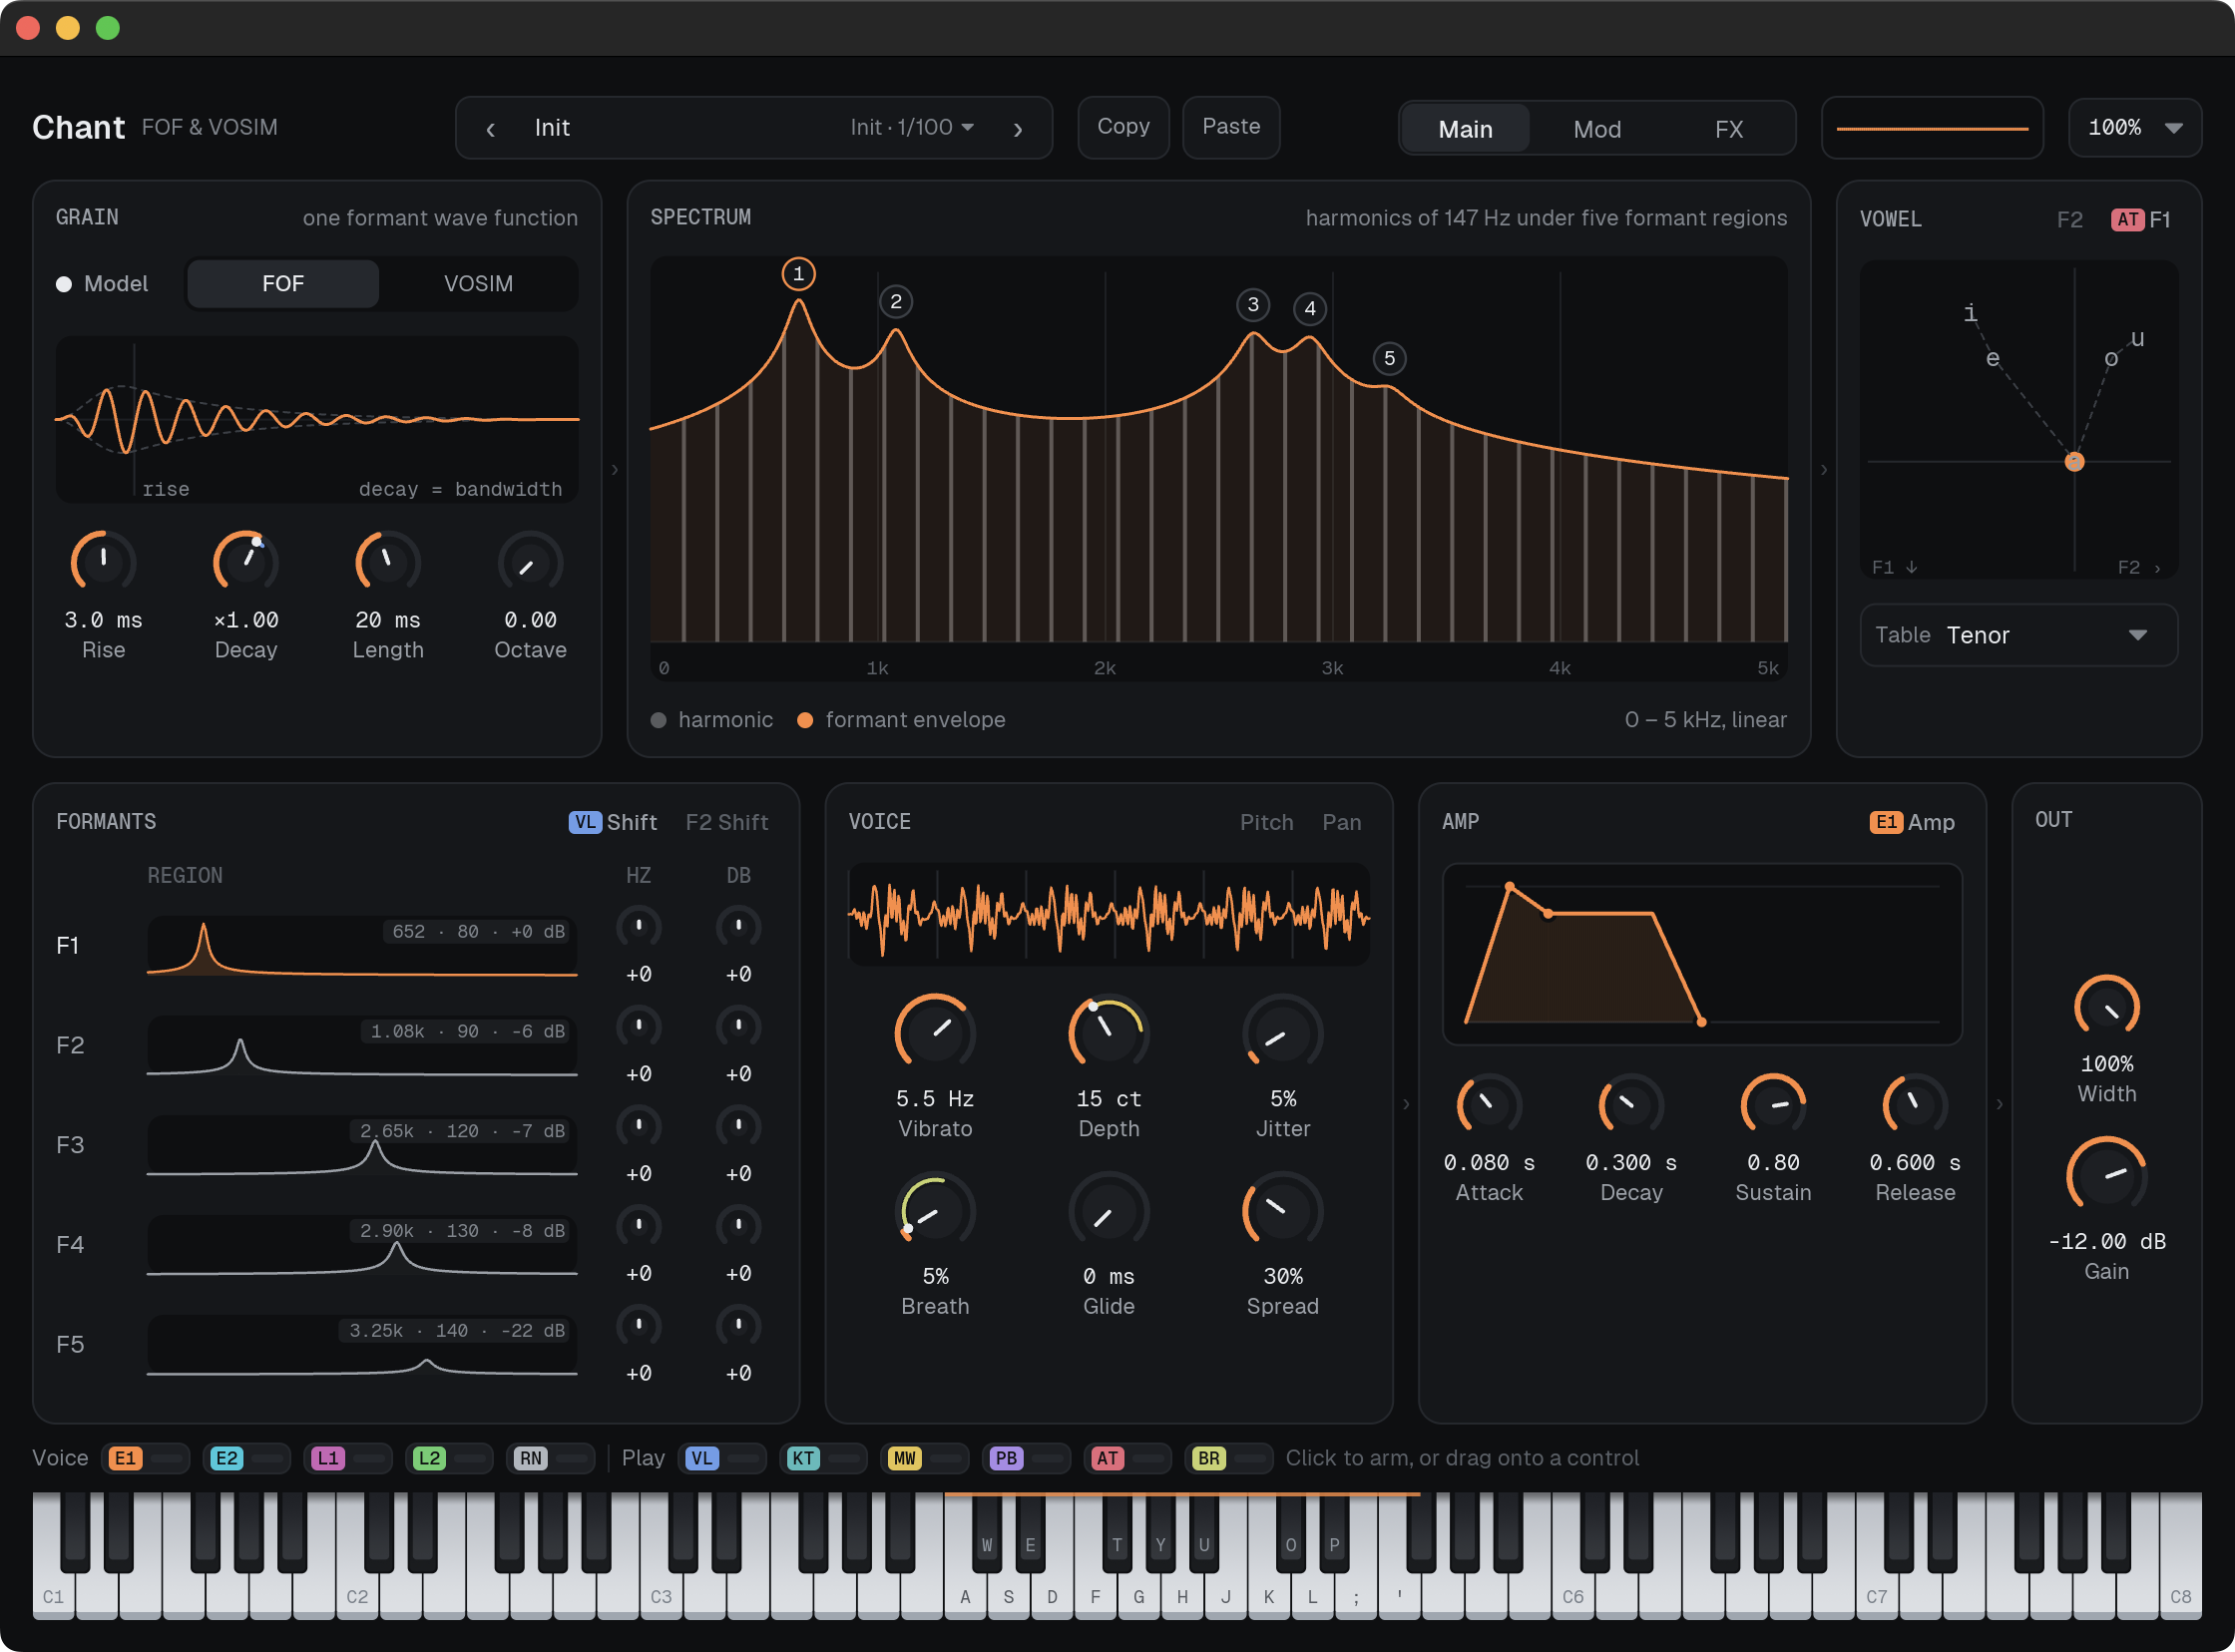Image resolution: width=2235 pixels, height=1652 pixels.
Task: Arm the MW mod wheel source
Action: (x=925, y=1458)
